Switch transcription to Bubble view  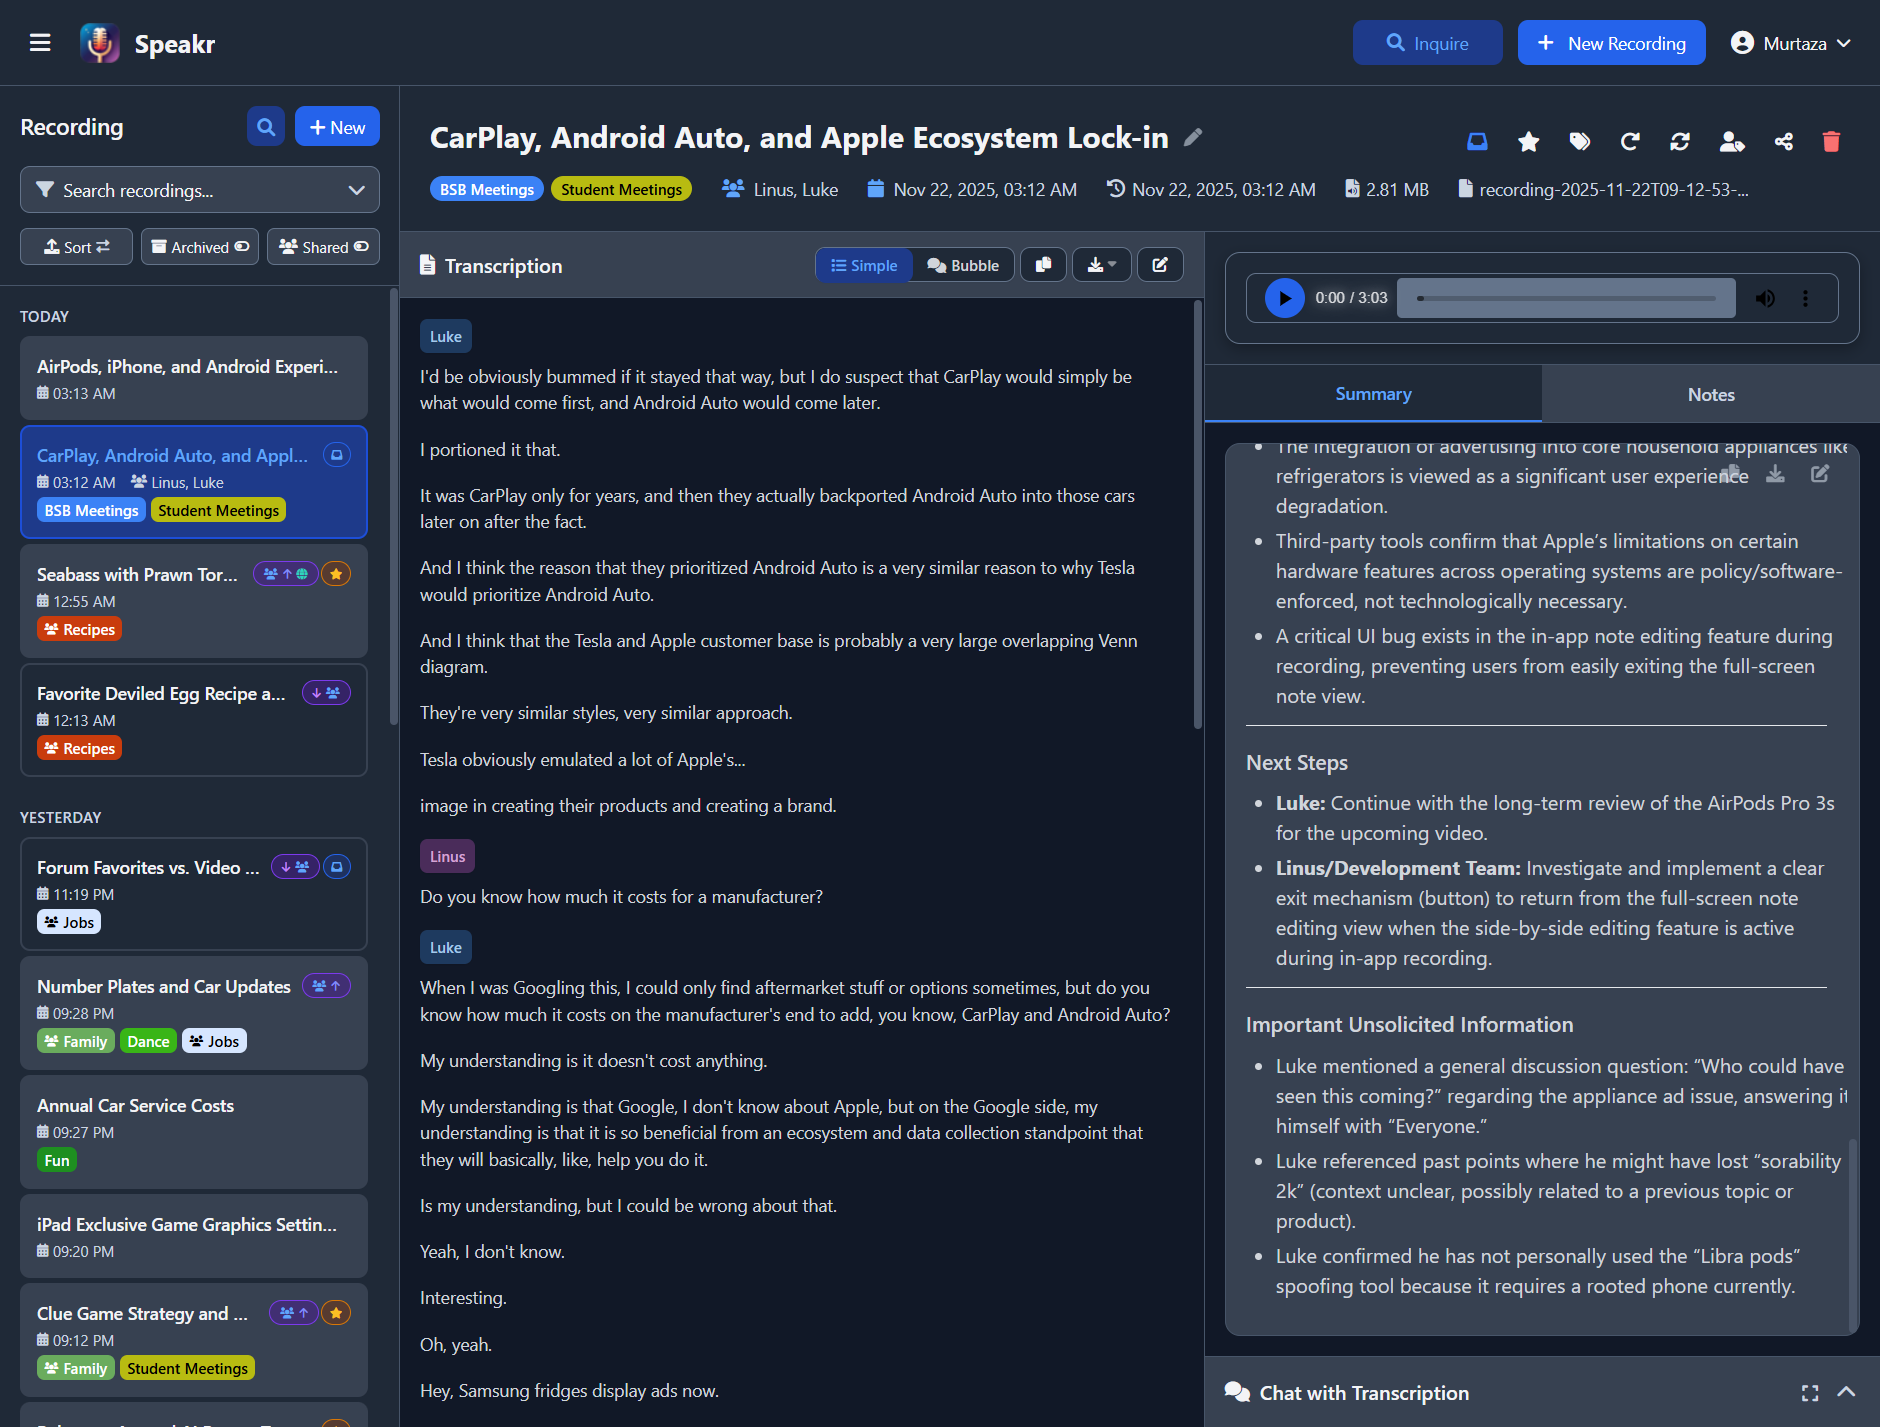tap(963, 265)
